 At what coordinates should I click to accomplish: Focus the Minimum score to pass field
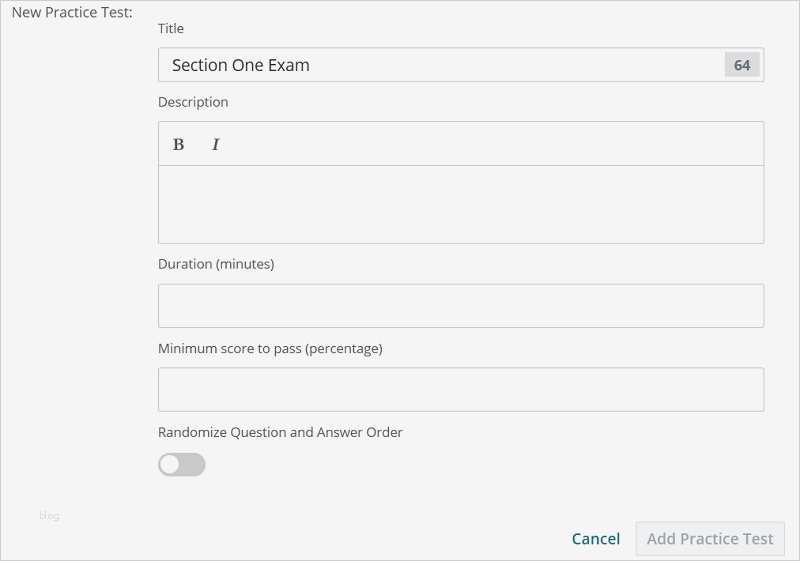460,390
